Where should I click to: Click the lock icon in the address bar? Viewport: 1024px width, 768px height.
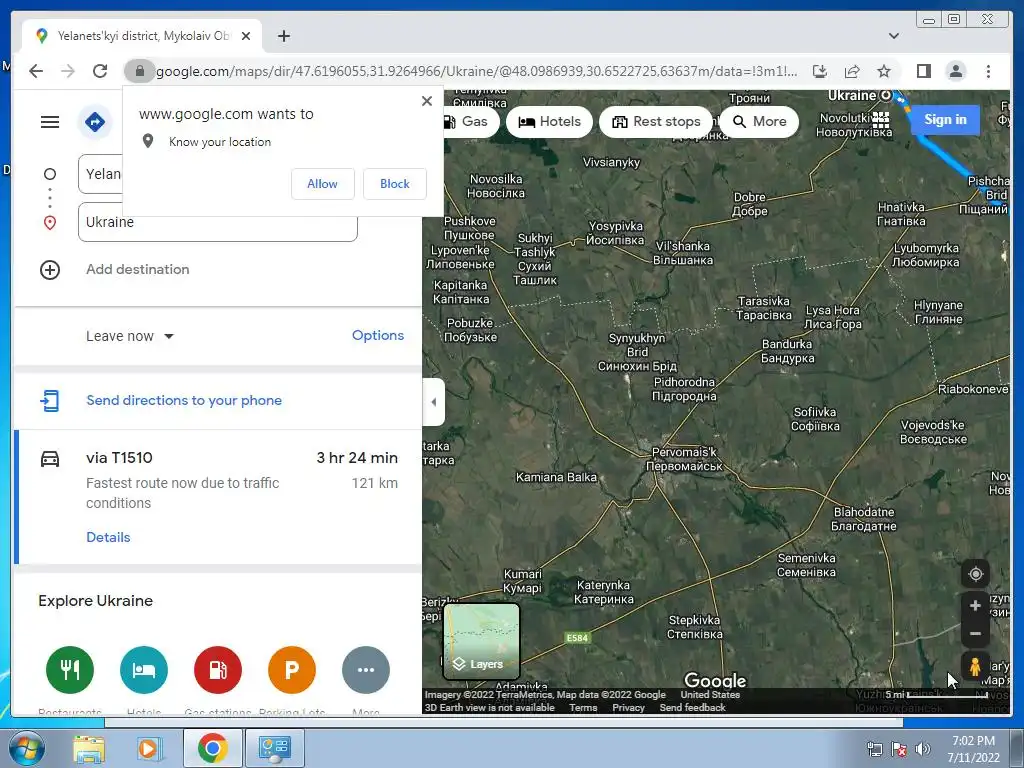[x=139, y=71]
